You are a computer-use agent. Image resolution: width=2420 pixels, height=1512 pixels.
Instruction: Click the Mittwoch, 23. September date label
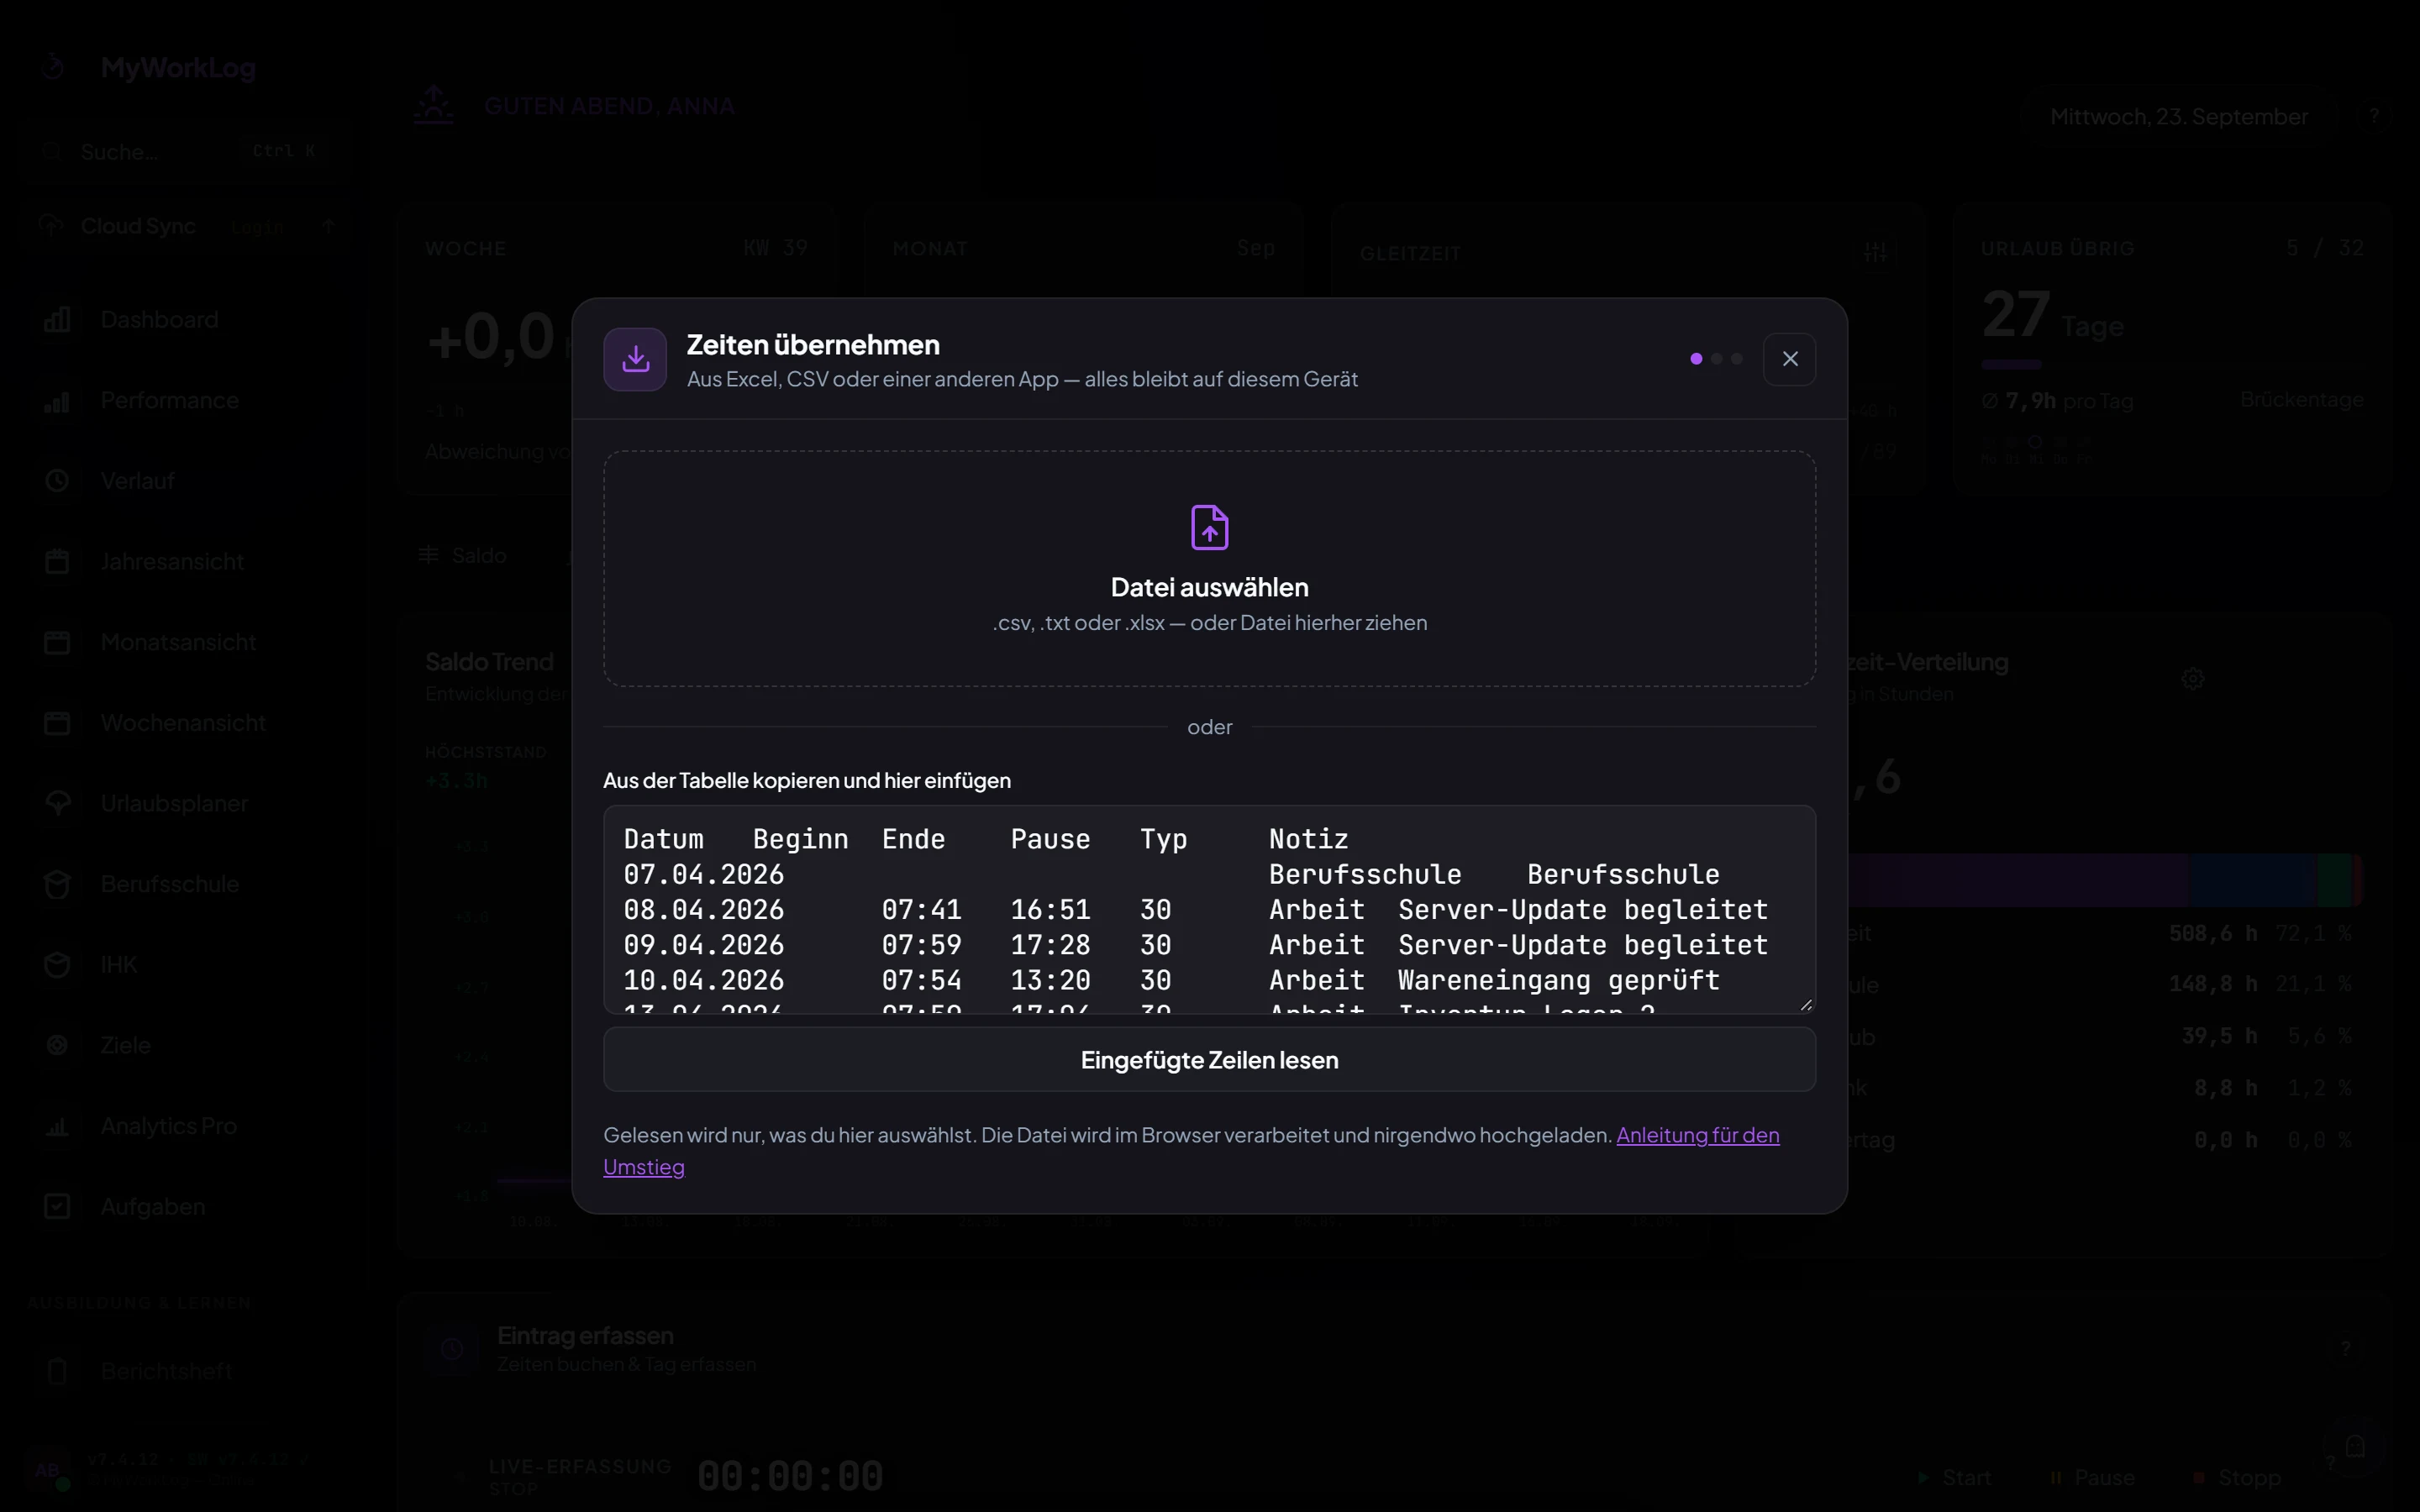click(x=2178, y=117)
